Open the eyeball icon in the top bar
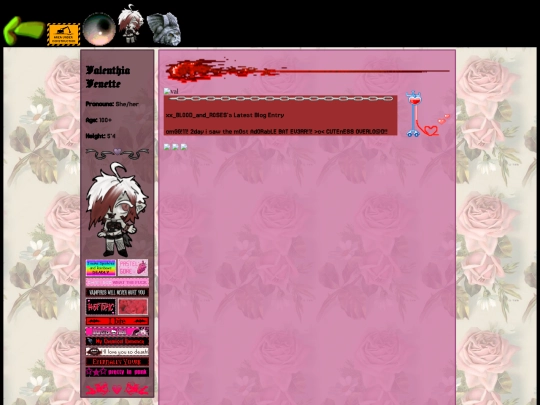Image resolution: width=540 pixels, height=405 pixels. point(99,29)
